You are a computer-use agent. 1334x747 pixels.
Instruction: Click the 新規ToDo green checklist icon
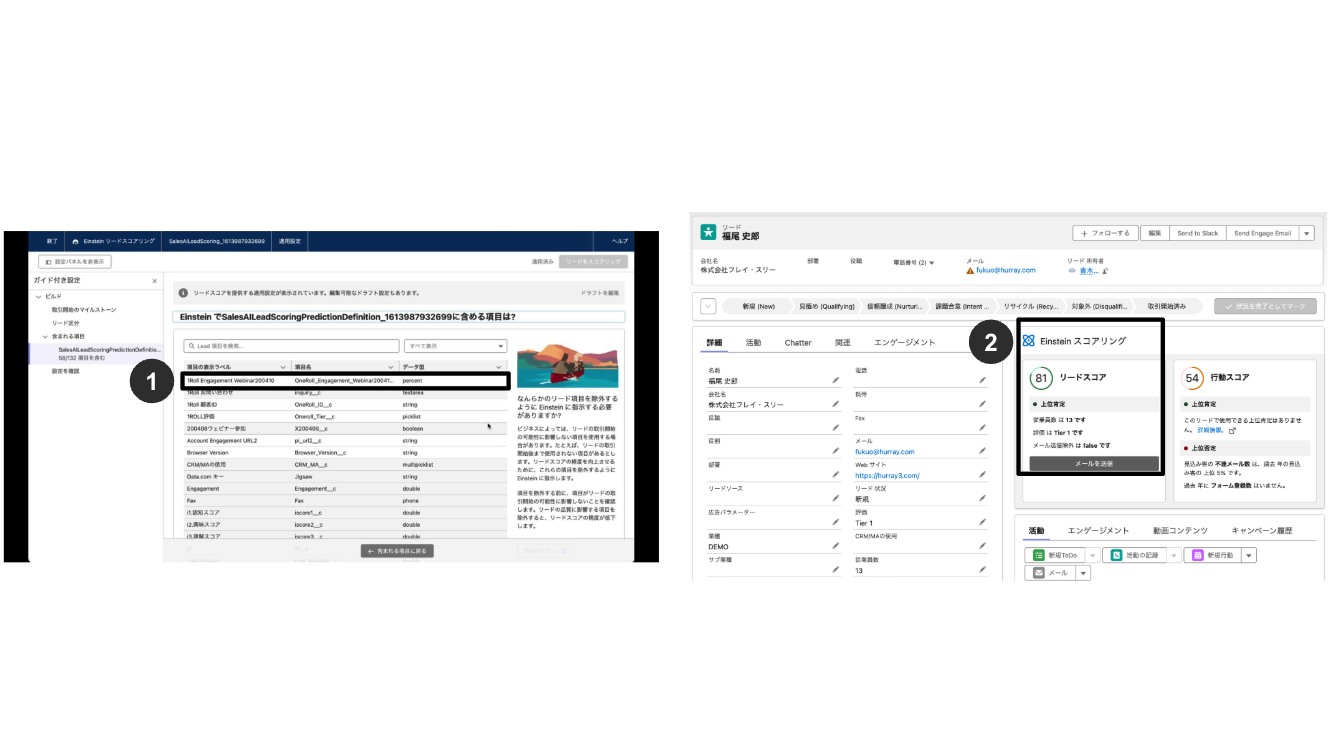pos(1039,555)
